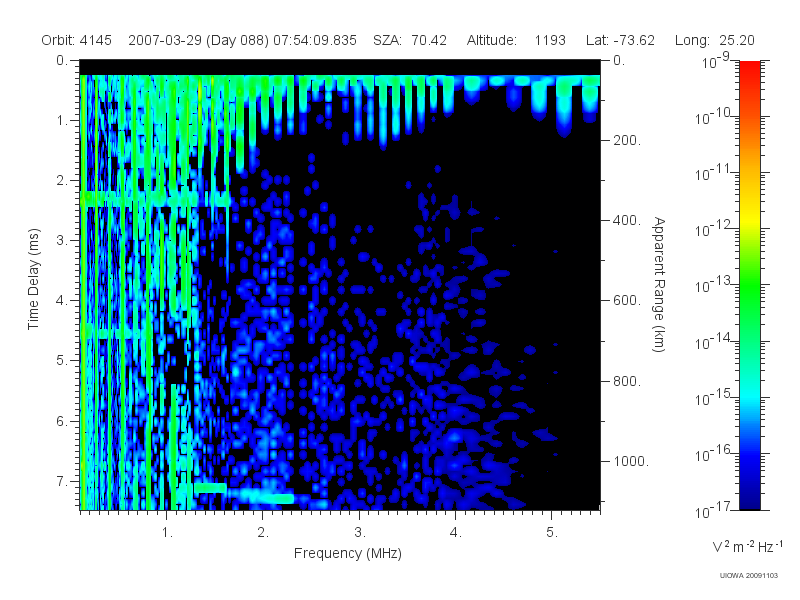The image size is (800, 600).
Task: Click the timestamp '07:54:09.835'
Action: (x=315, y=40)
